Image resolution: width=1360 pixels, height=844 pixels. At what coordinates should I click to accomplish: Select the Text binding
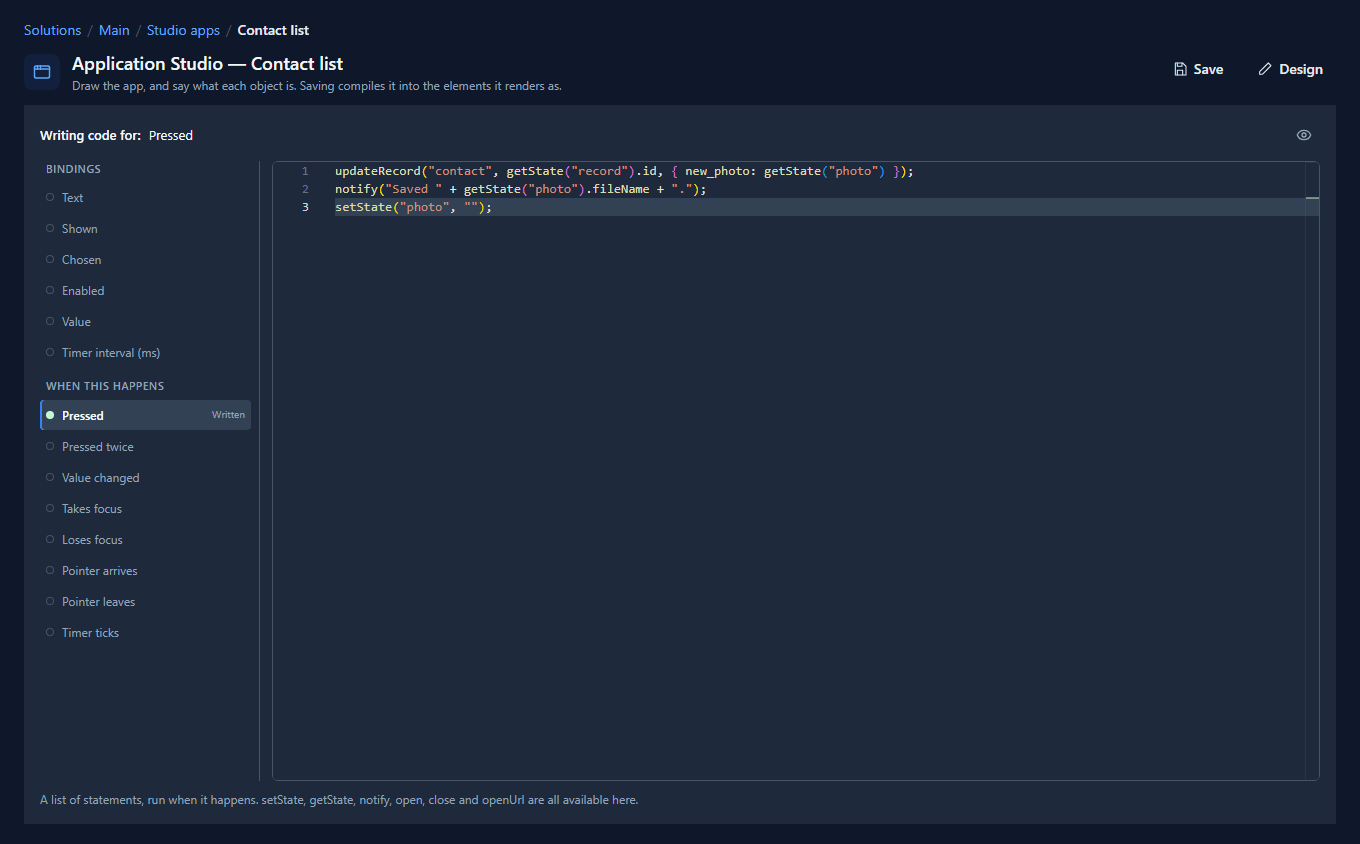(x=145, y=198)
